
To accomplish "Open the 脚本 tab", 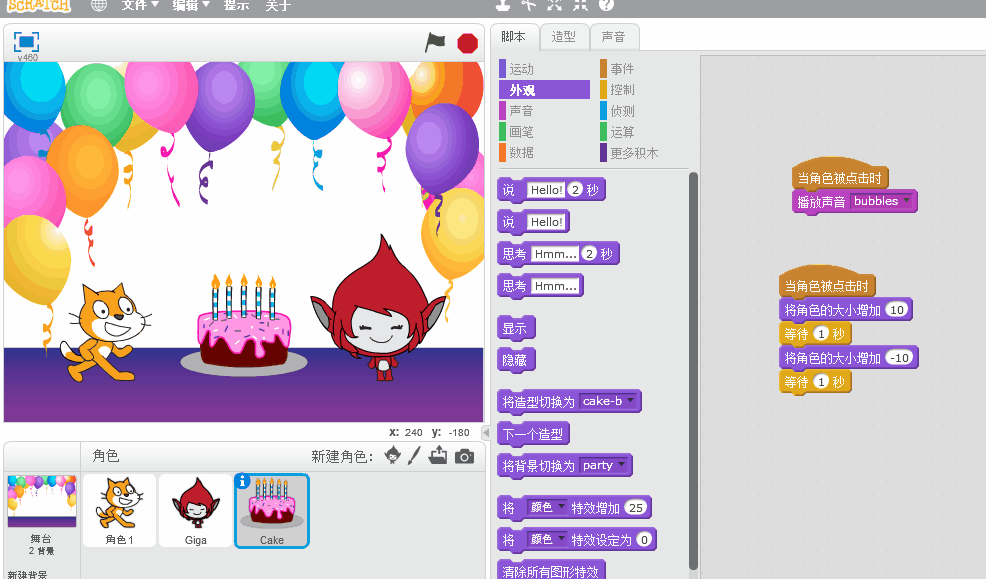I will 514,37.
